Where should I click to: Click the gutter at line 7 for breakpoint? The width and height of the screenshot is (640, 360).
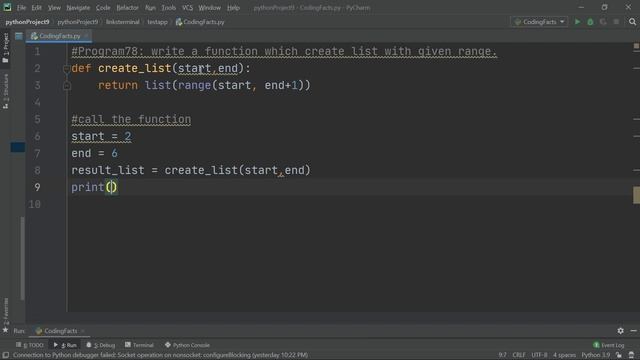coord(55,153)
